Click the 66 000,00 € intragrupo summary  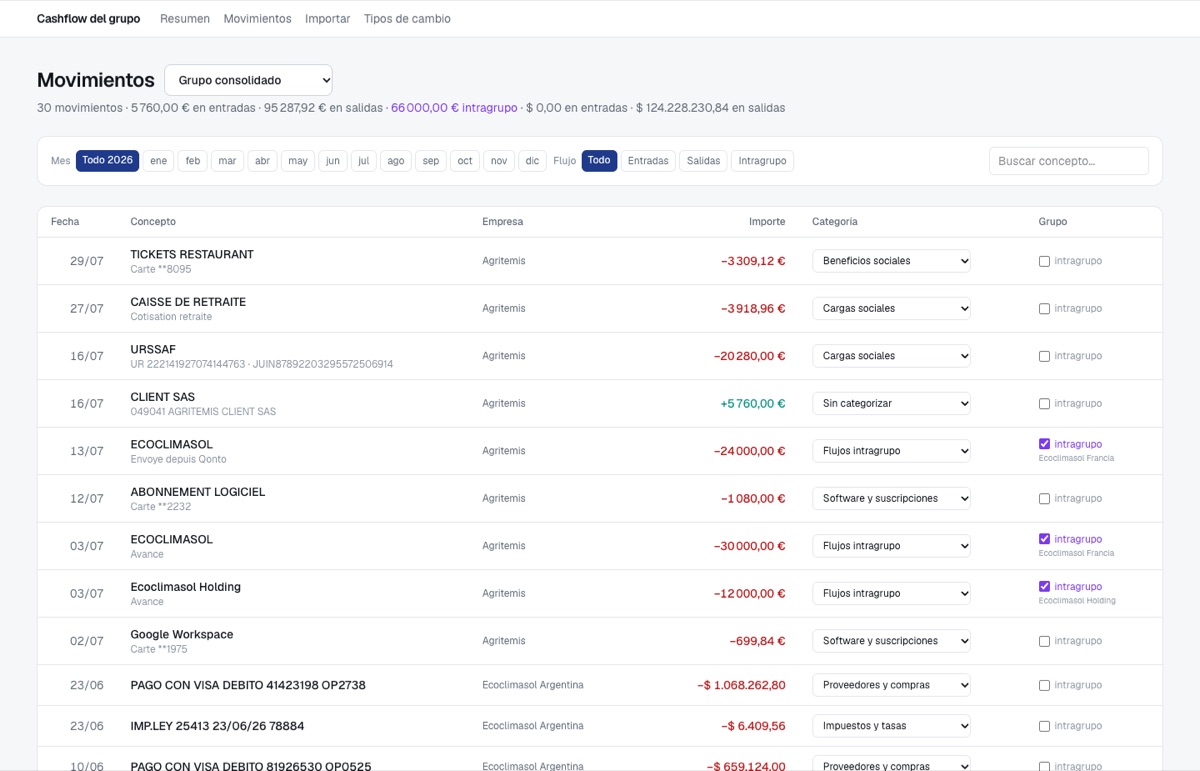coord(454,108)
